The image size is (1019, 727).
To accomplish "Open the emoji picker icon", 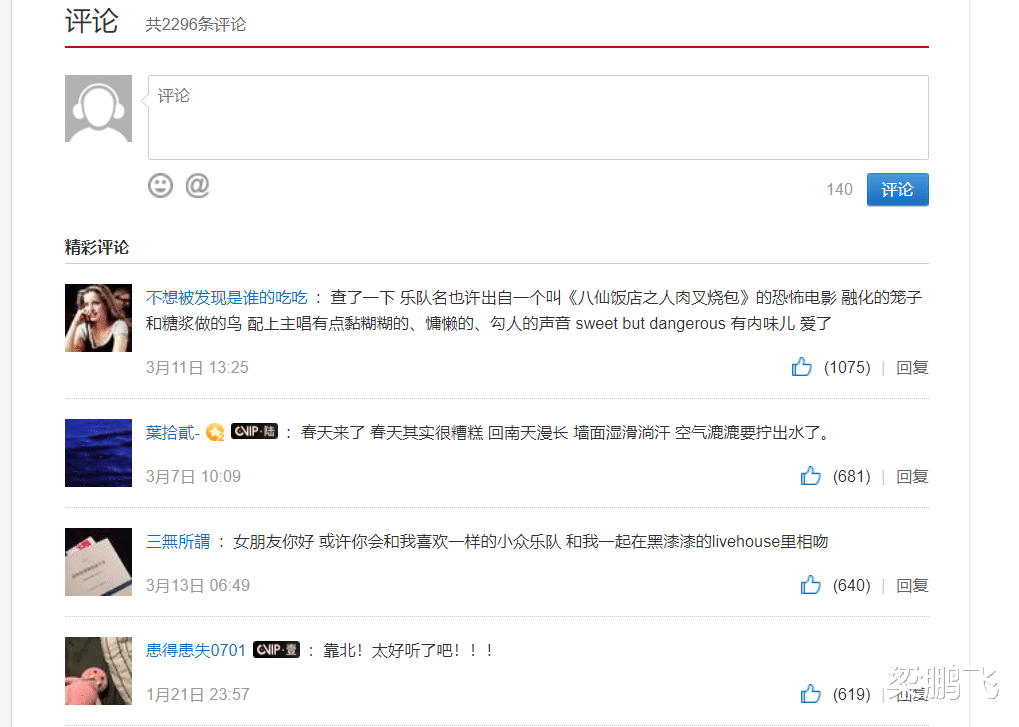I will coord(160,185).
